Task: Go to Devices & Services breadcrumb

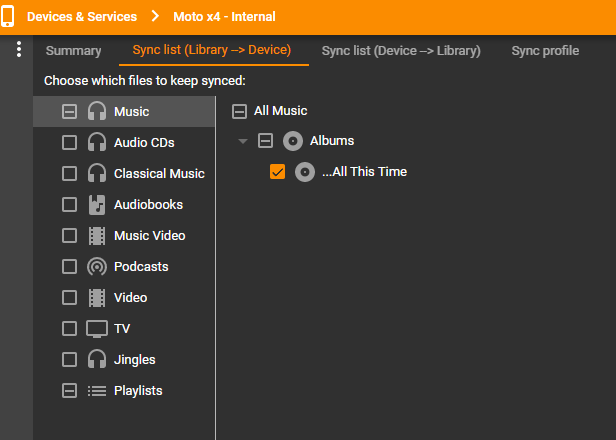Action: pos(82,17)
